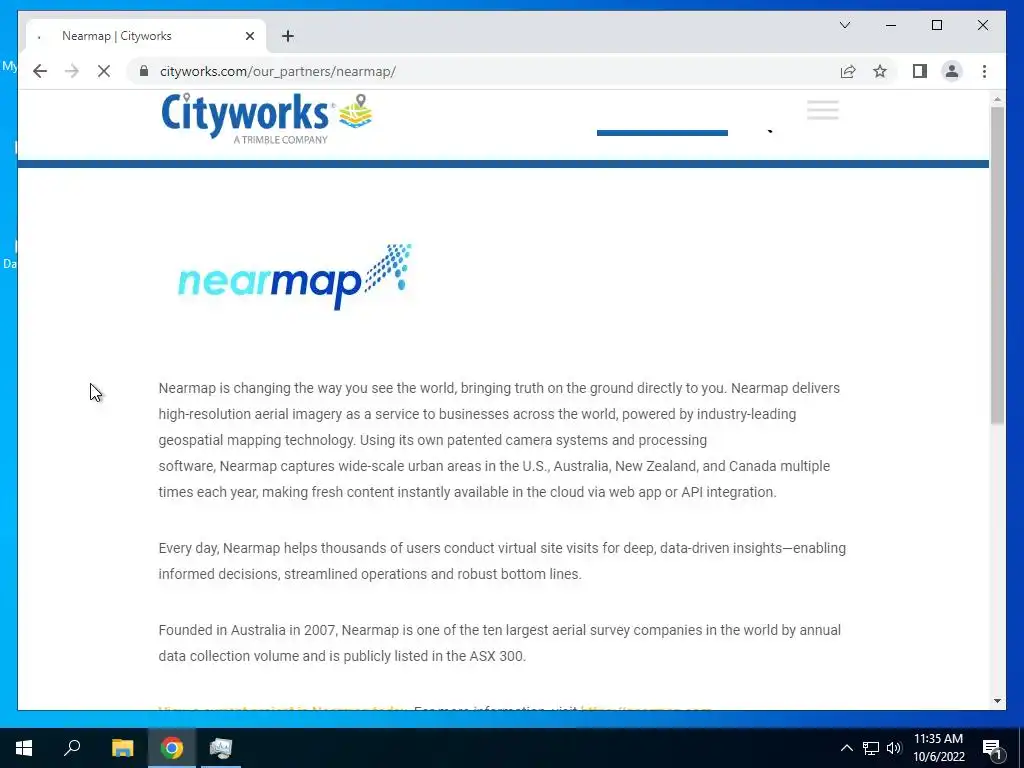Close the Nearmap | Cityworks tab

pos(249,36)
